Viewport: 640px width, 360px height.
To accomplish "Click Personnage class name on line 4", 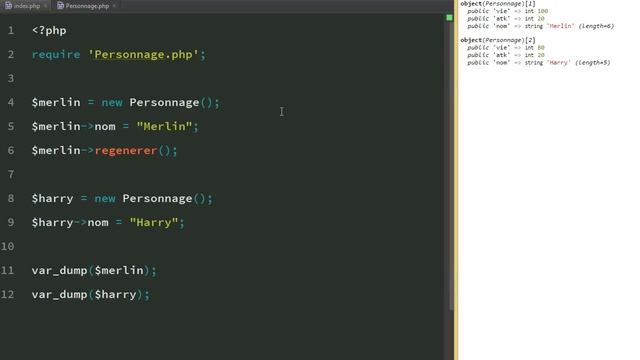I will [x=164, y=102].
